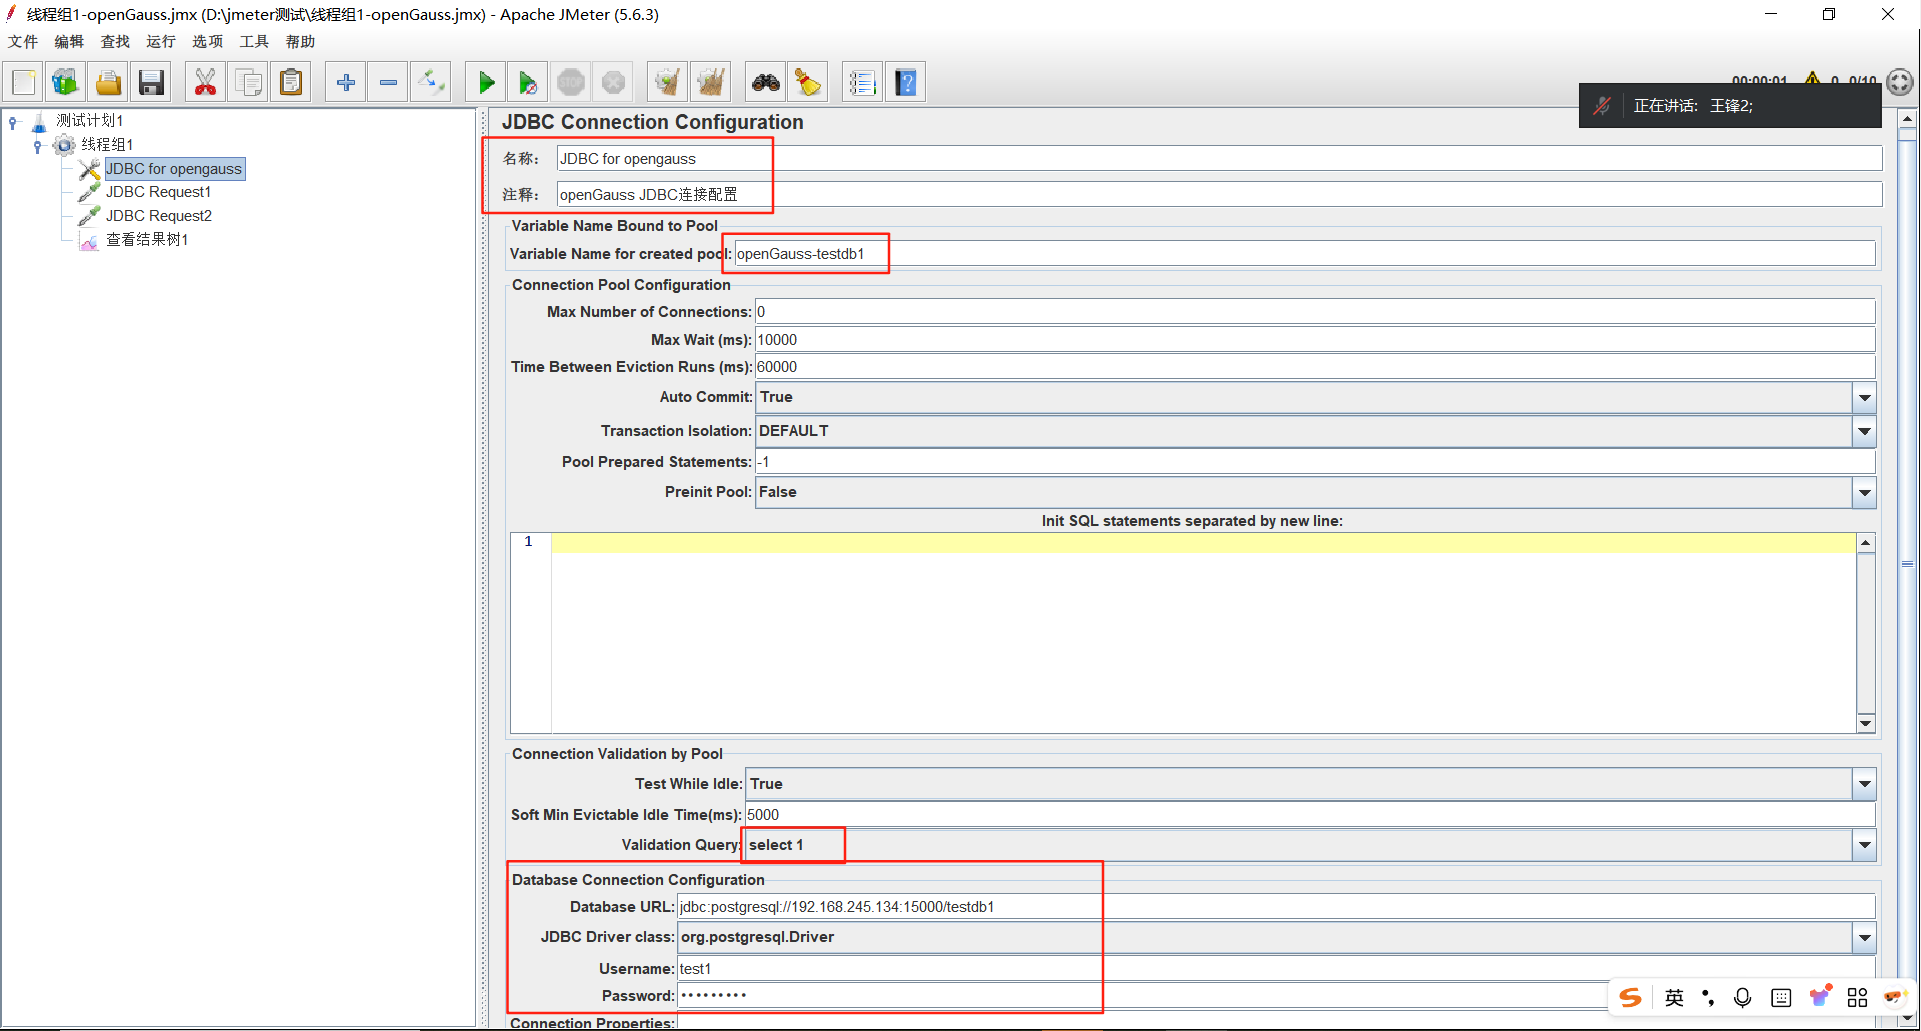This screenshot has height=1031, width=1921.
Task: Click the muted microphone icon in overlay
Action: tap(1602, 105)
